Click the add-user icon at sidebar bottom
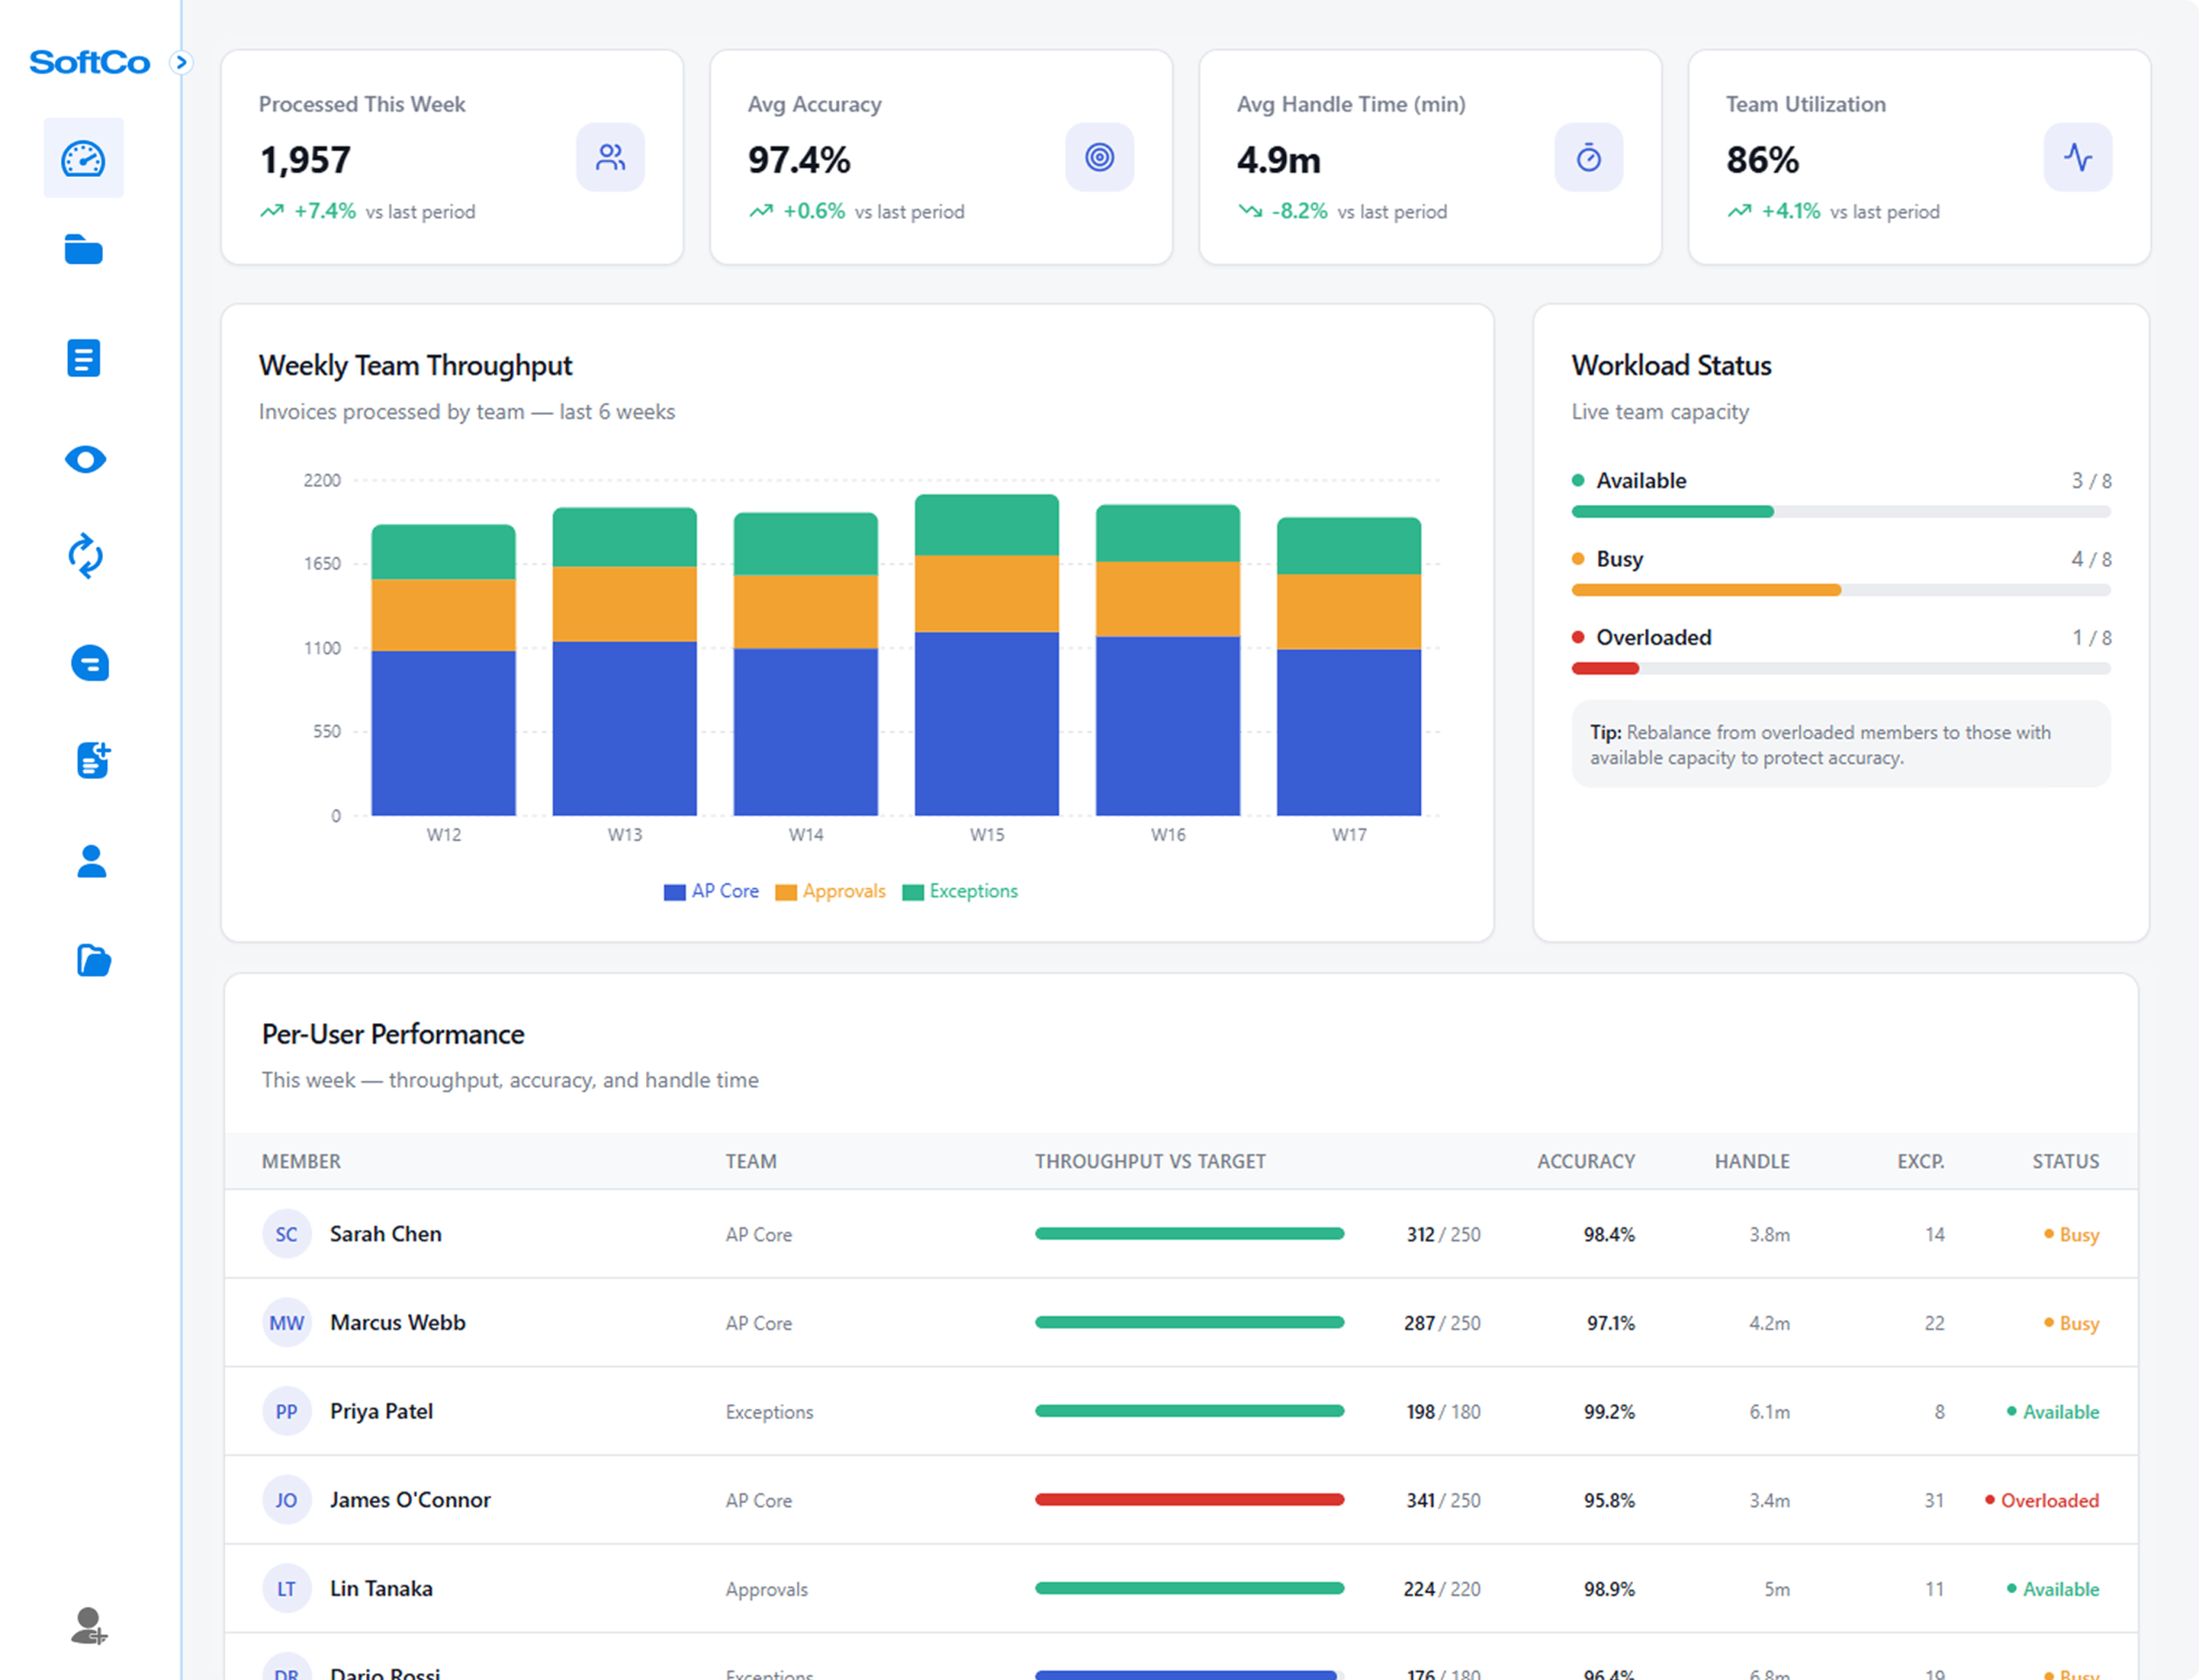The image size is (2199, 1680). coord(89,1625)
